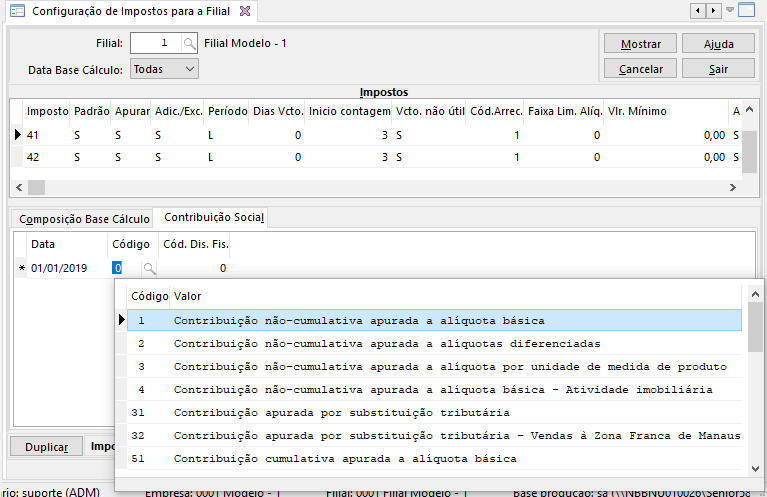Click the Imposto column header
Image resolution: width=767 pixels, height=497 pixels.
47,111
